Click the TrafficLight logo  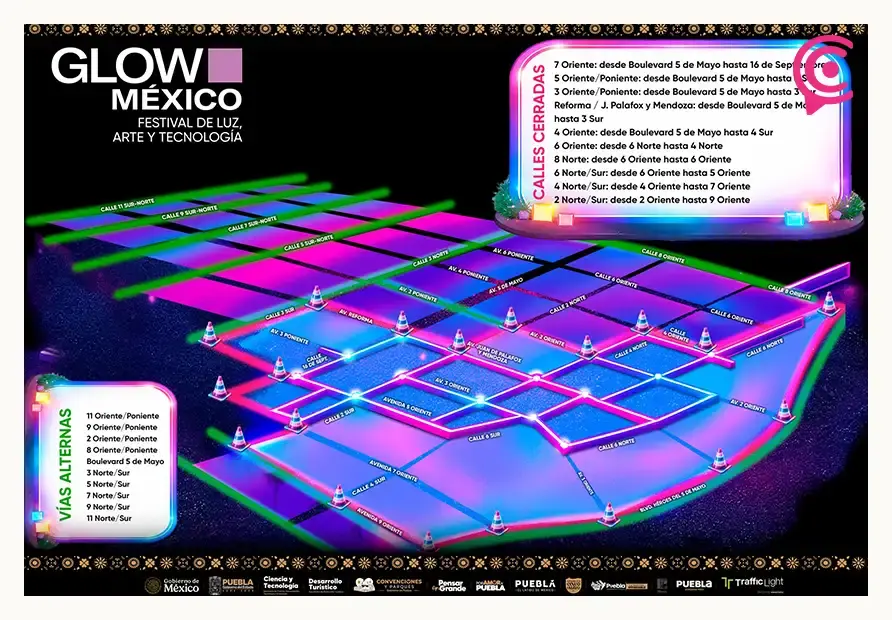point(753,584)
